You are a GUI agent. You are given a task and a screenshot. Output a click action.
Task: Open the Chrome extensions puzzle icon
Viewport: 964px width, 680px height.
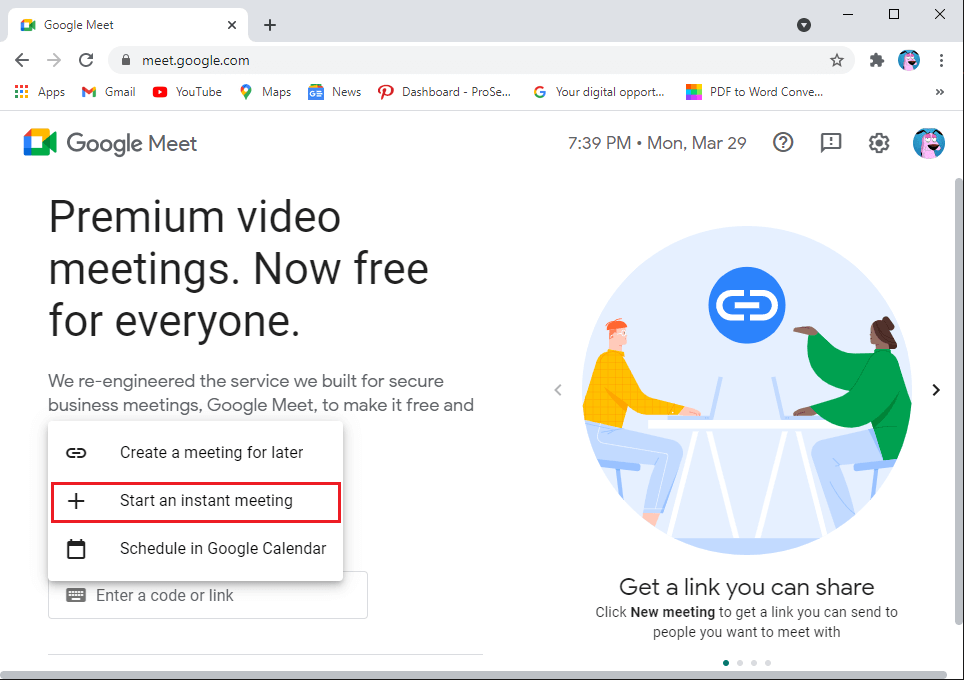point(877,60)
